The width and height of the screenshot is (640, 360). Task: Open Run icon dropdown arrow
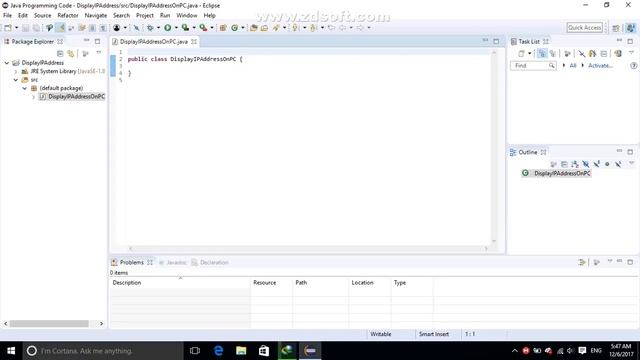pyautogui.click(x=176, y=28)
